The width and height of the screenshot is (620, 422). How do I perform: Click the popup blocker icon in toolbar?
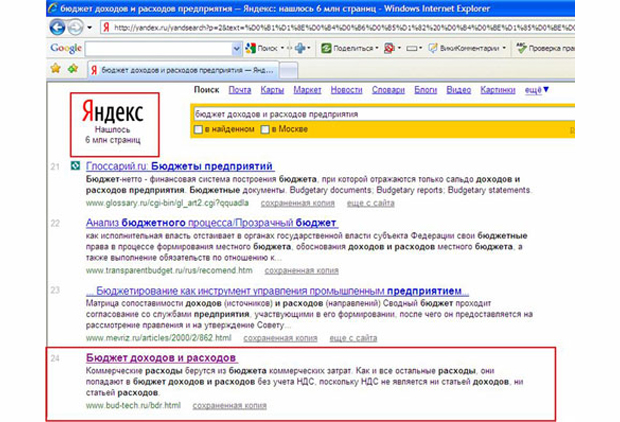pyautogui.click(x=389, y=48)
